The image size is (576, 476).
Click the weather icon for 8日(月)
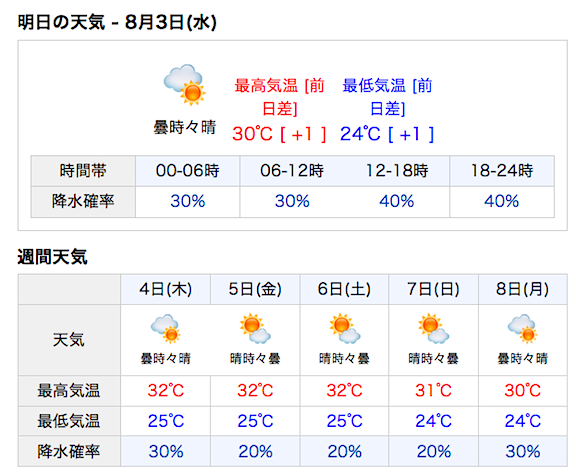523,329
